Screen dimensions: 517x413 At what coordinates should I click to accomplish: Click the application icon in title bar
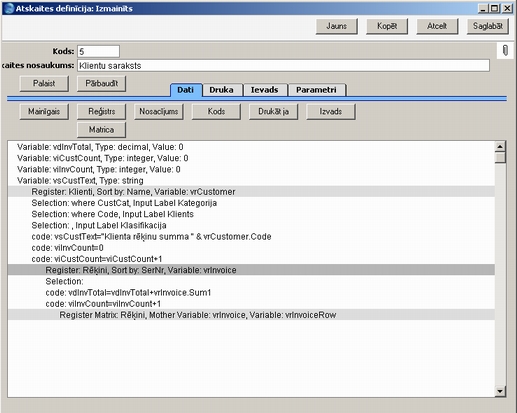[x=9, y=8]
